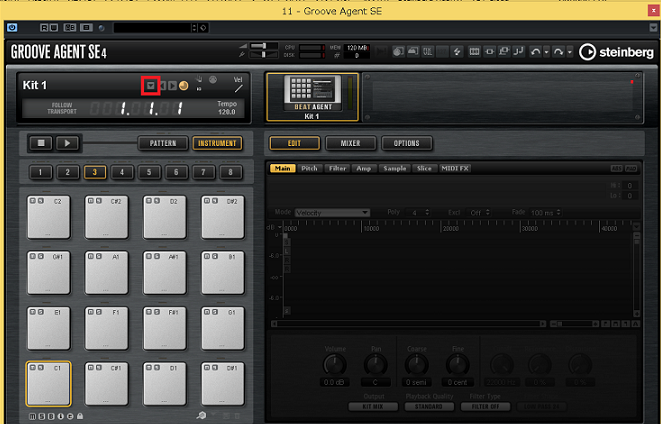
Task: Click the undo arrow icon
Action: (x=535, y=52)
